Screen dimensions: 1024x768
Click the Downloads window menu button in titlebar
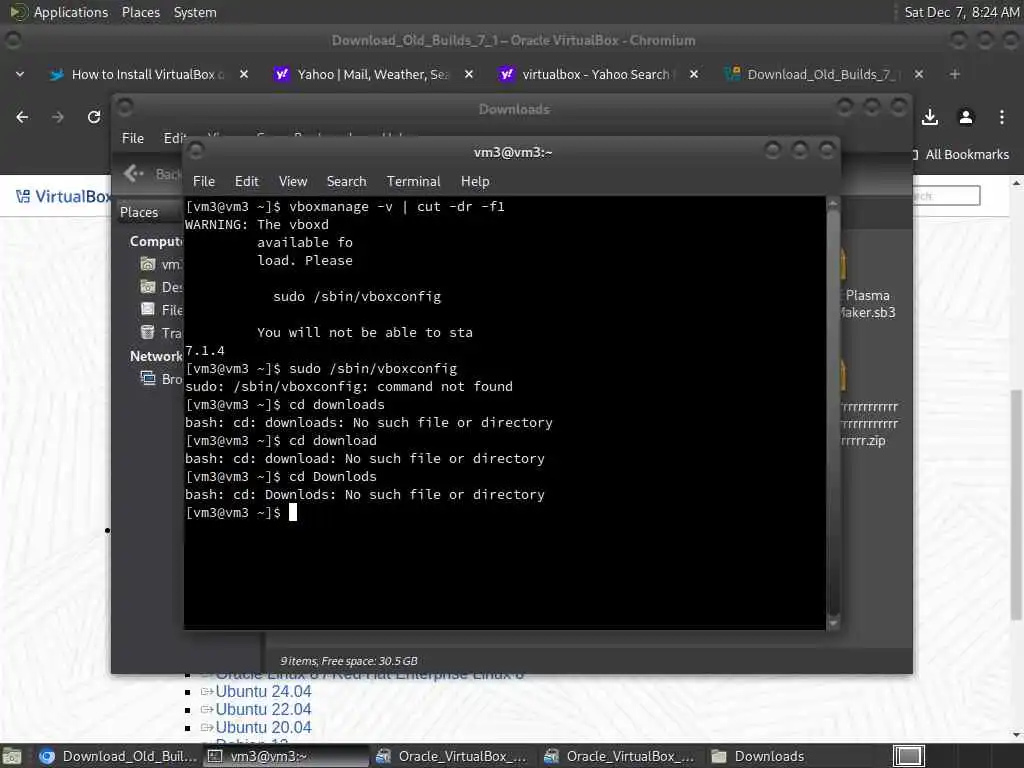pyautogui.click(x=125, y=106)
